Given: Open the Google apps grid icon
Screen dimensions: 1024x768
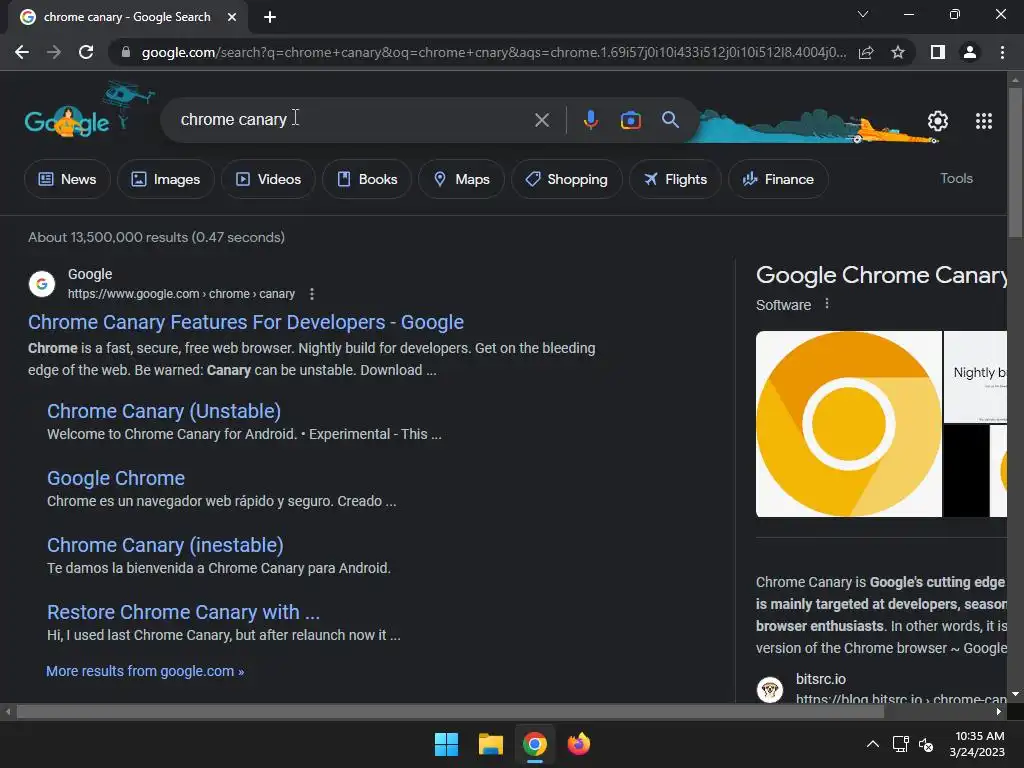Looking at the screenshot, I should click(x=984, y=121).
